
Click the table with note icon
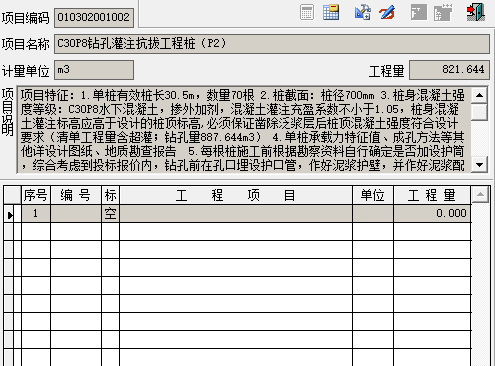point(331,13)
